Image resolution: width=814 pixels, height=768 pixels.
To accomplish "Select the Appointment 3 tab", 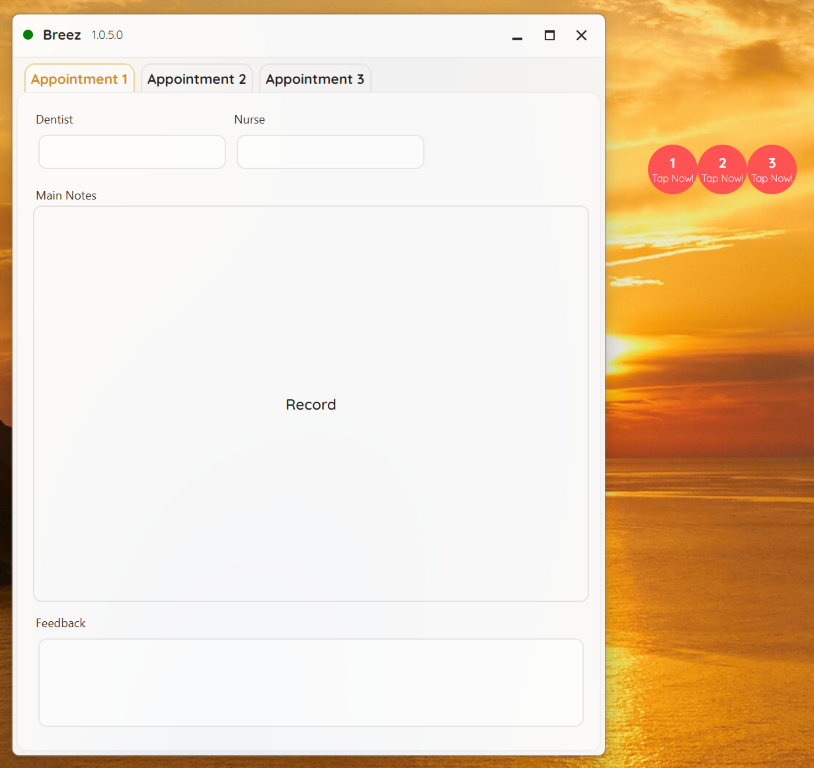I will pos(315,79).
